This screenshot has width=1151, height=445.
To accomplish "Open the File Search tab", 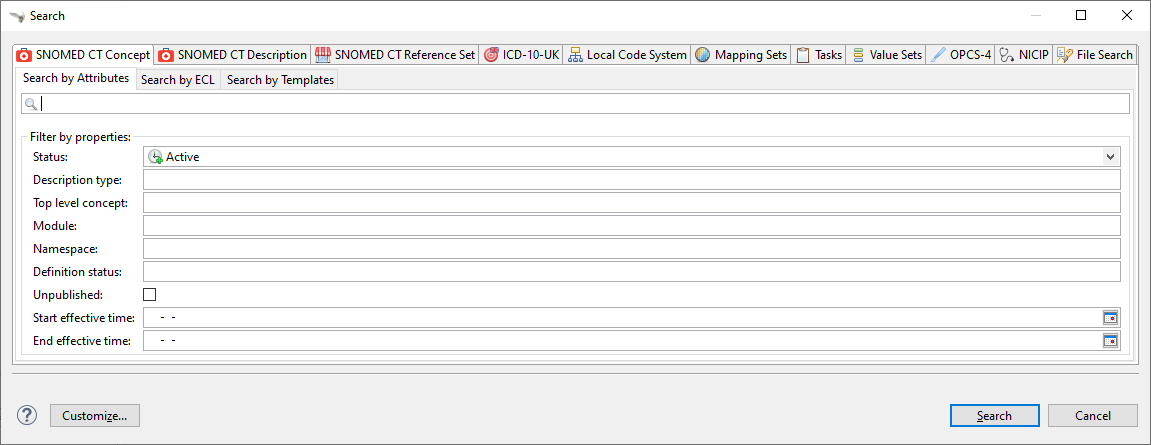I will click(x=1095, y=55).
